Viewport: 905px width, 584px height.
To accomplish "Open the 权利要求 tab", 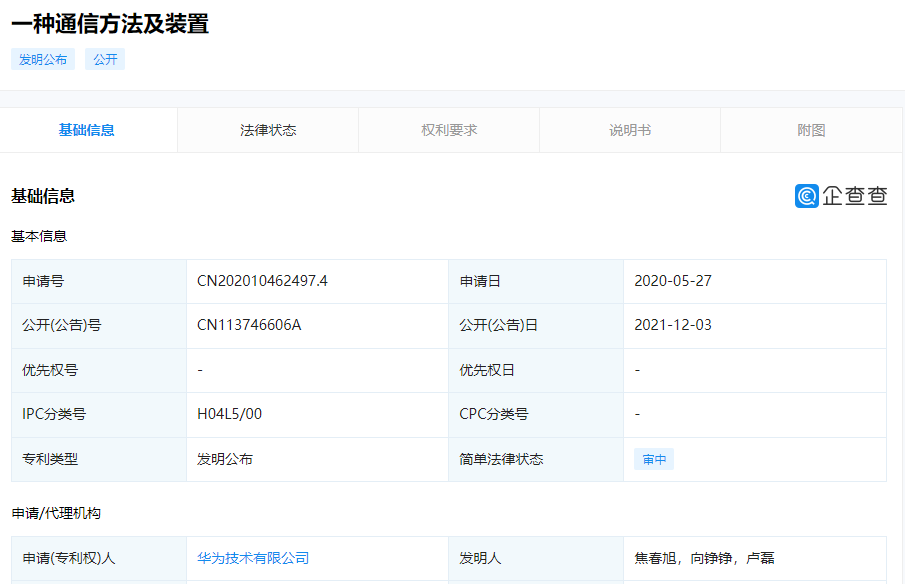I will (448, 129).
